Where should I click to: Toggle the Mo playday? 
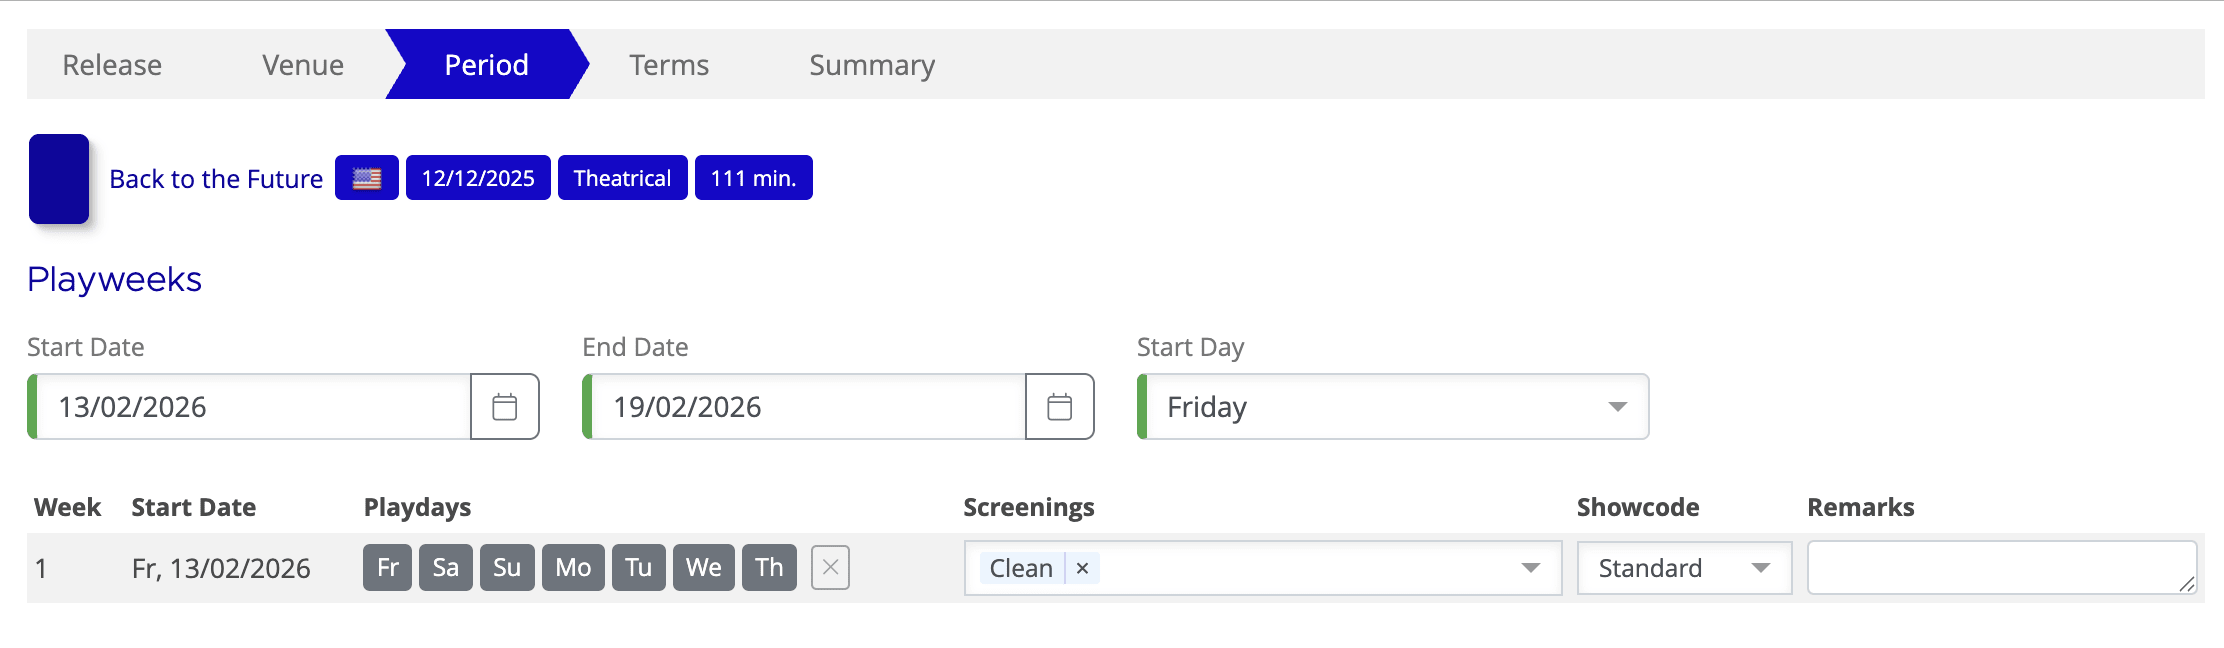[x=572, y=567]
